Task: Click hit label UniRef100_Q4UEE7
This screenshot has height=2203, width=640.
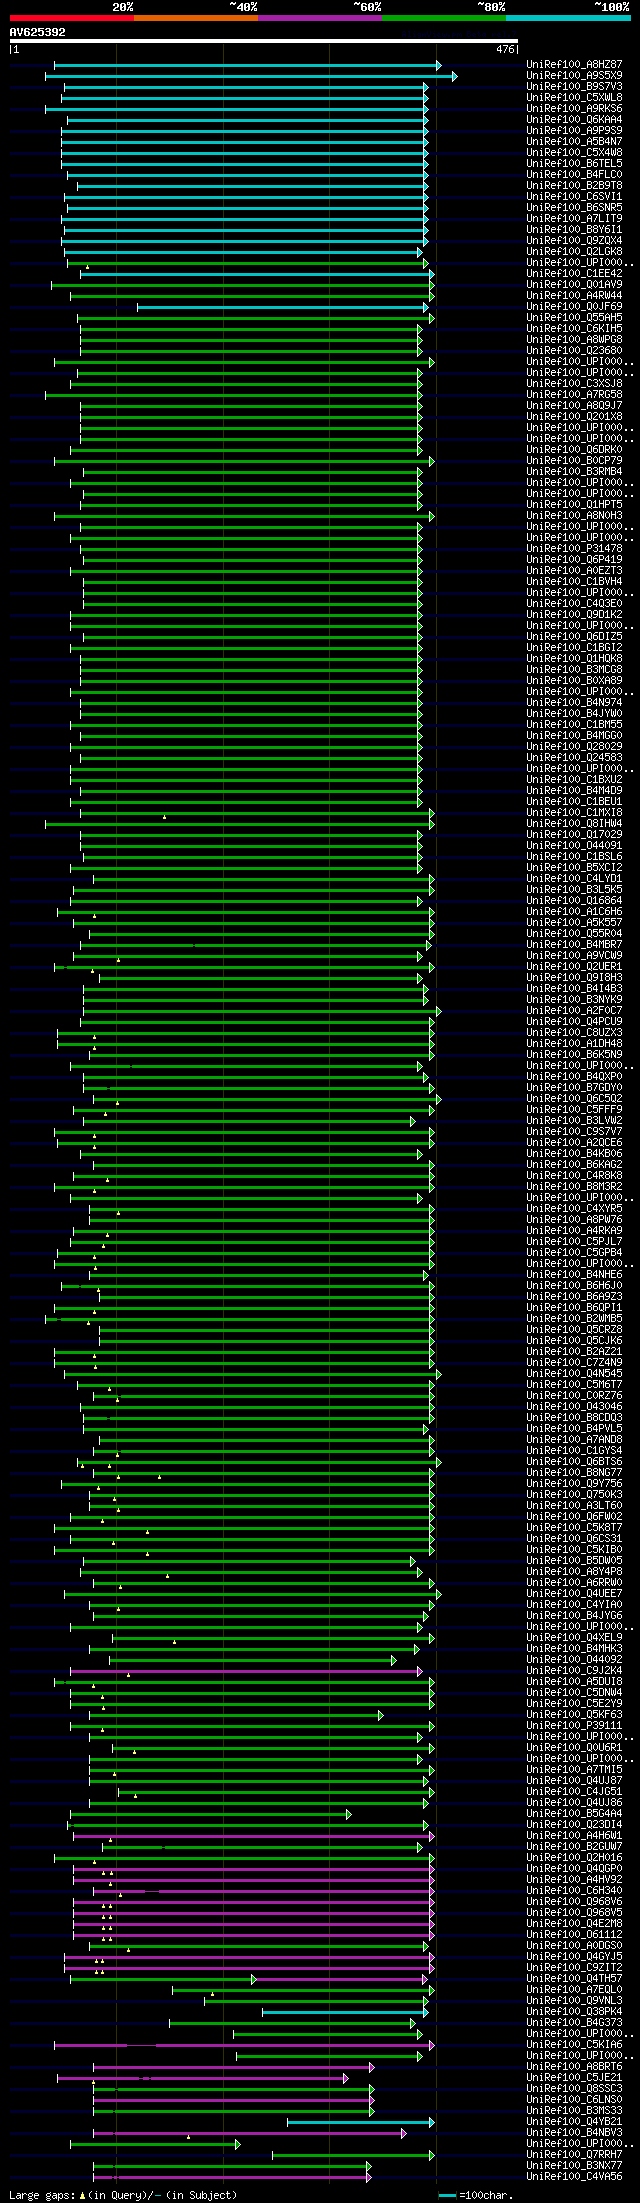Action: [574, 1594]
